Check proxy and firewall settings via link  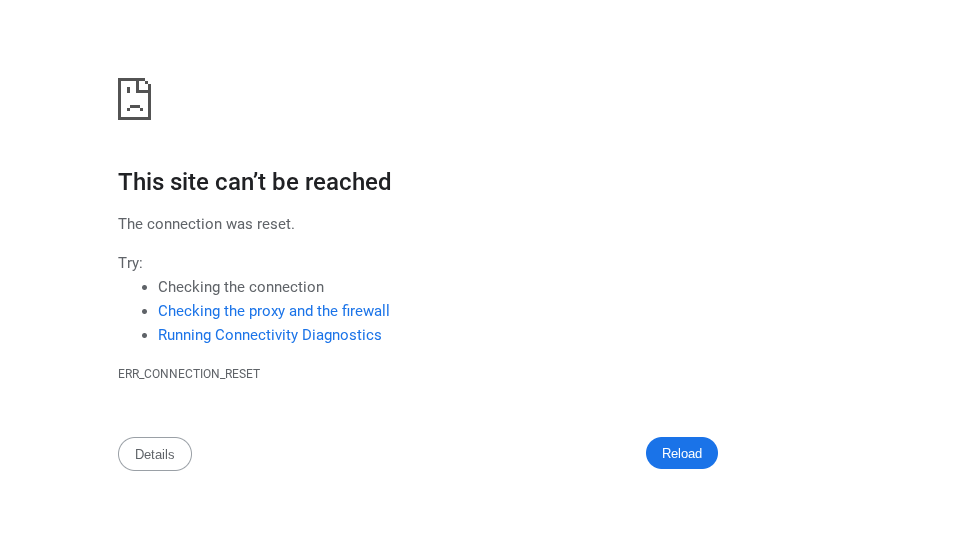(273, 311)
